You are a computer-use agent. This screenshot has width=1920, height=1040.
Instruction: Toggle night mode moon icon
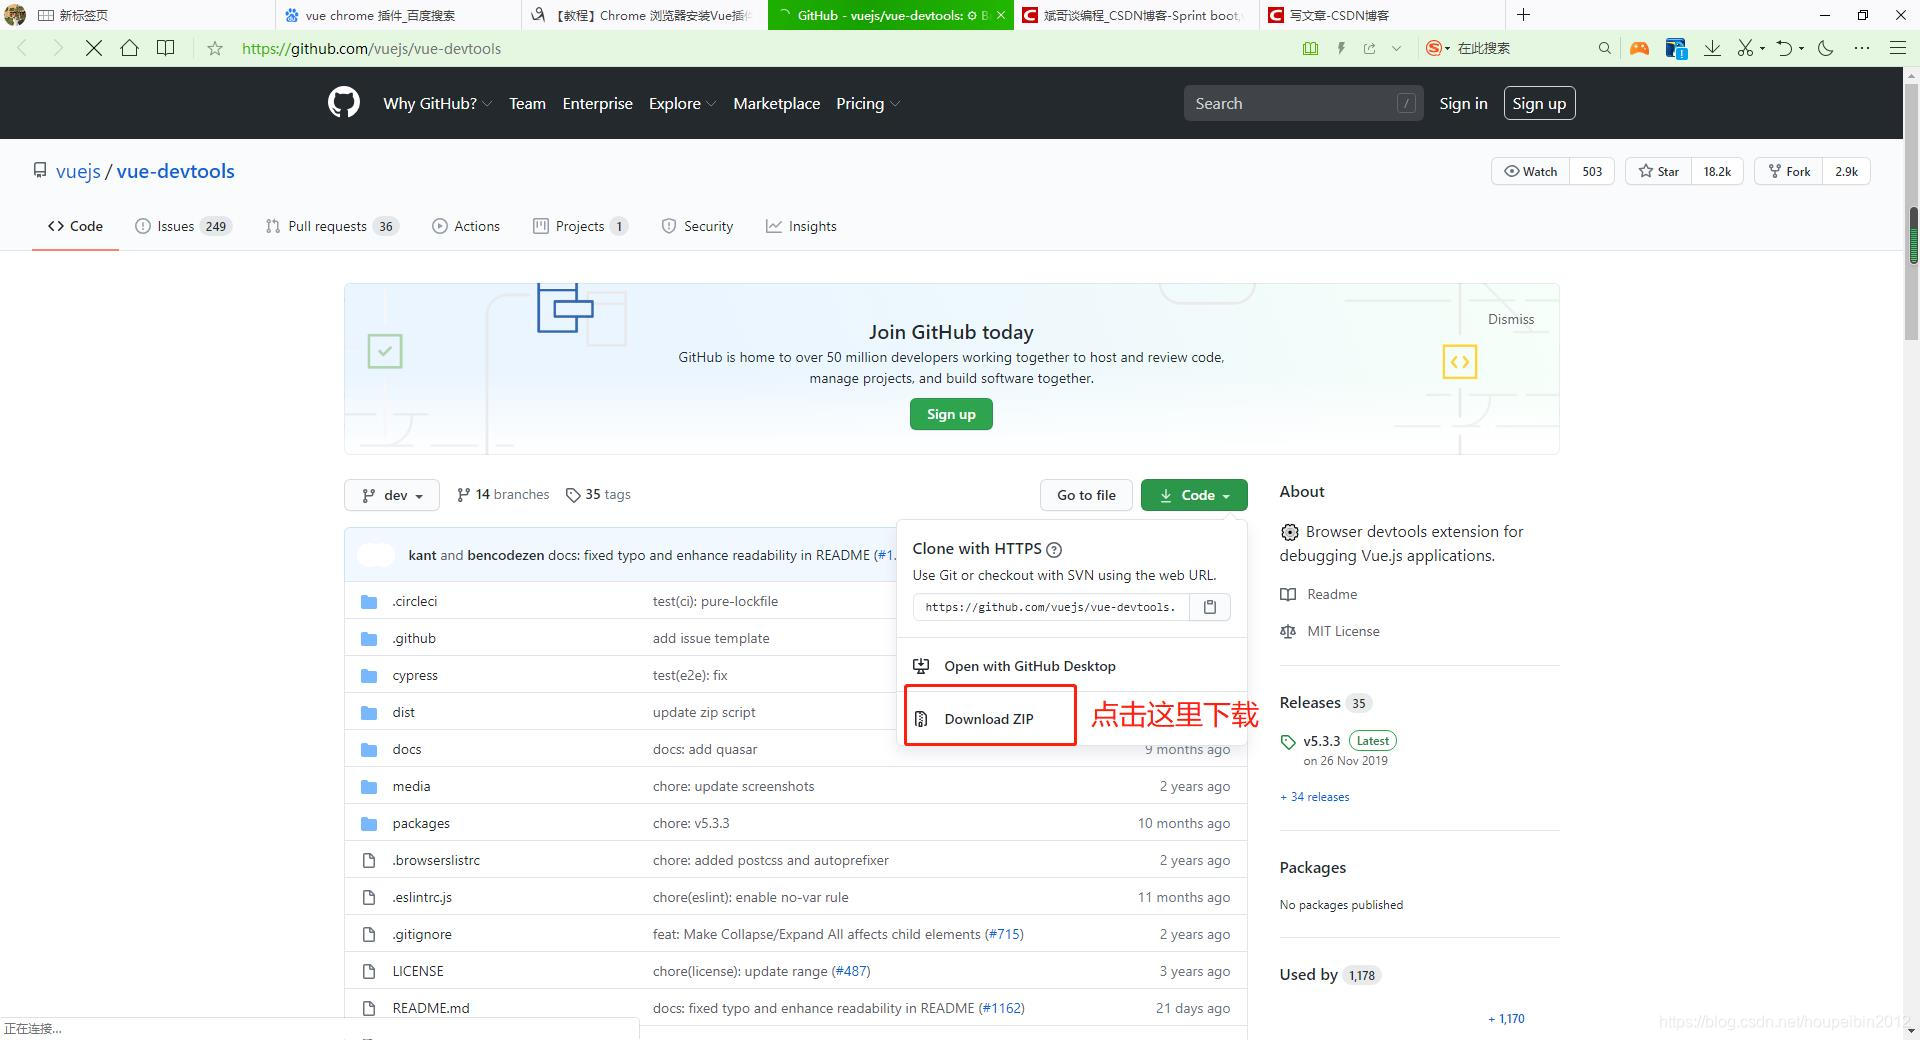[1826, 48]
